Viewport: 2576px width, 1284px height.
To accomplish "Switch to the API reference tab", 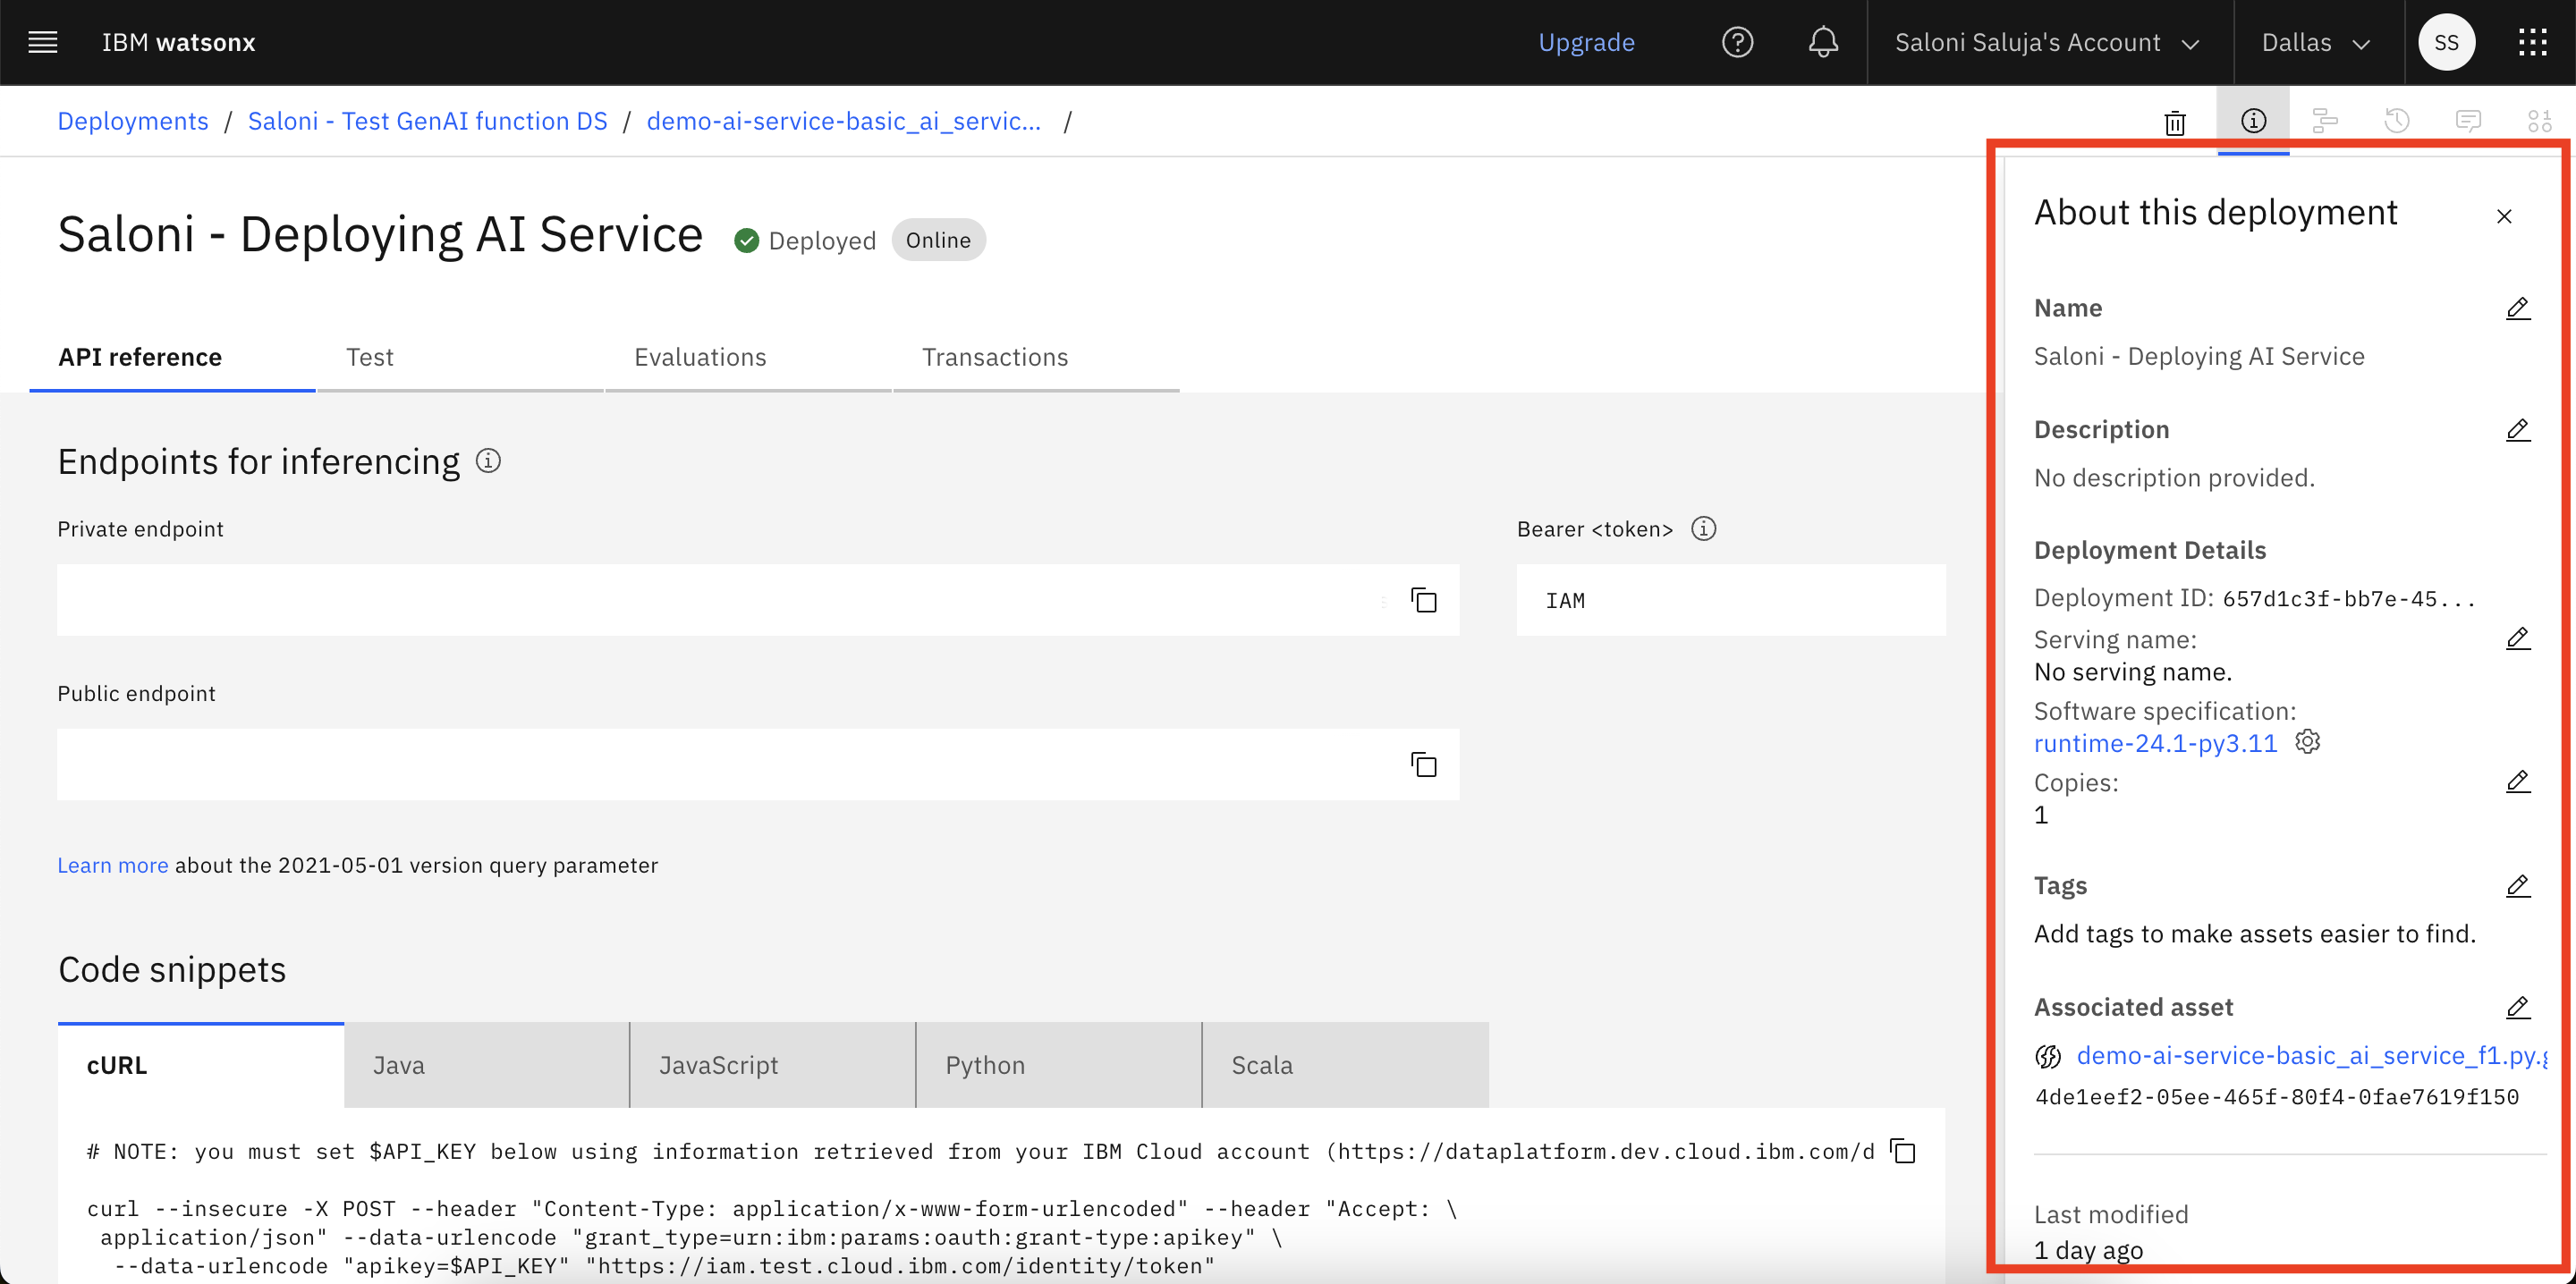I will (x=172, y=357).
